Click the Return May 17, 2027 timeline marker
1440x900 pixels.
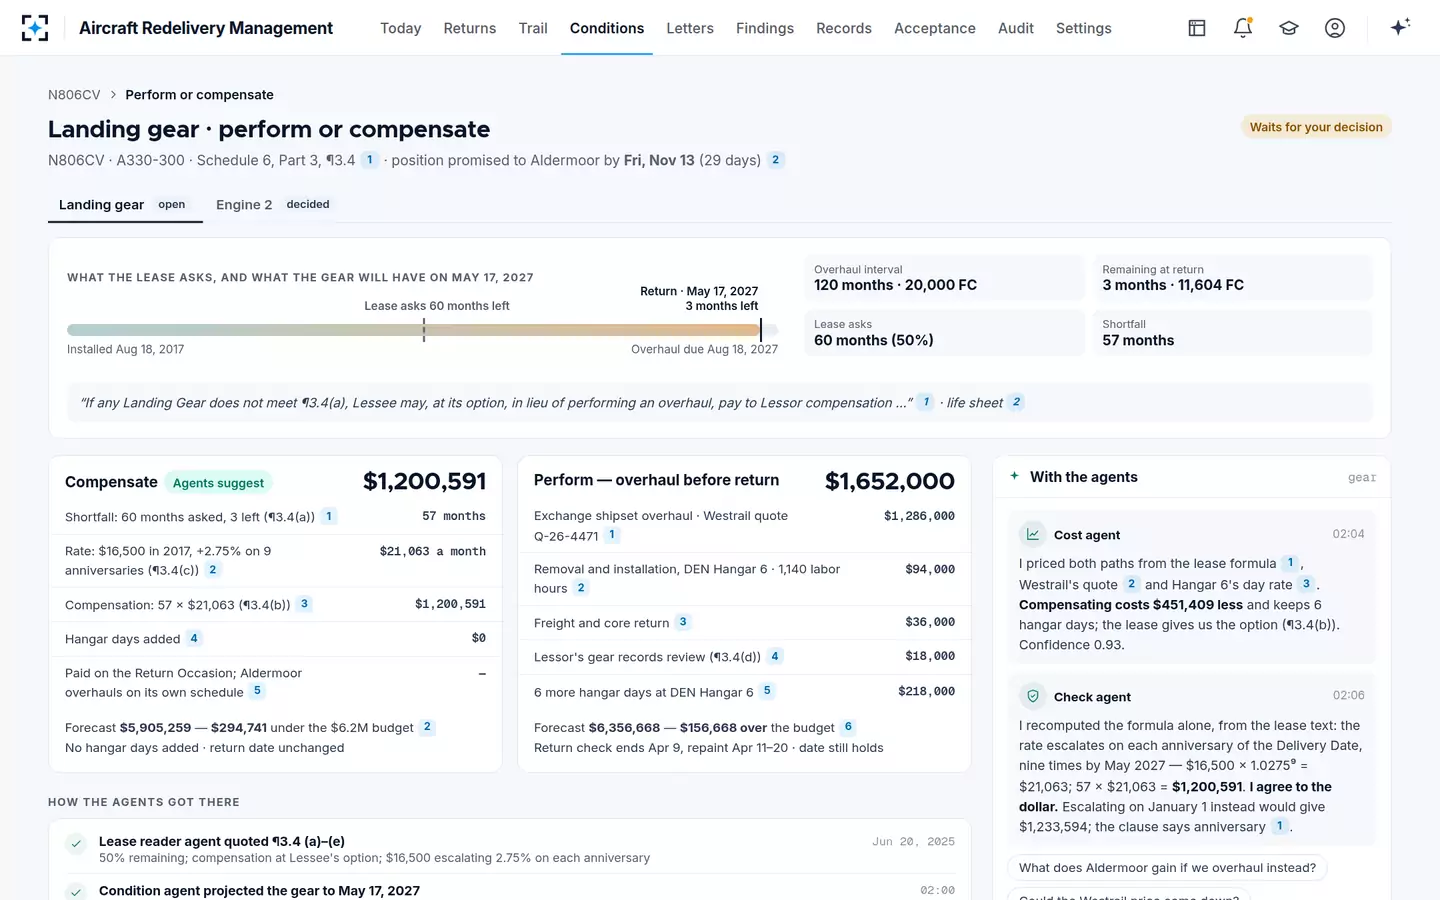coord(761,330)
